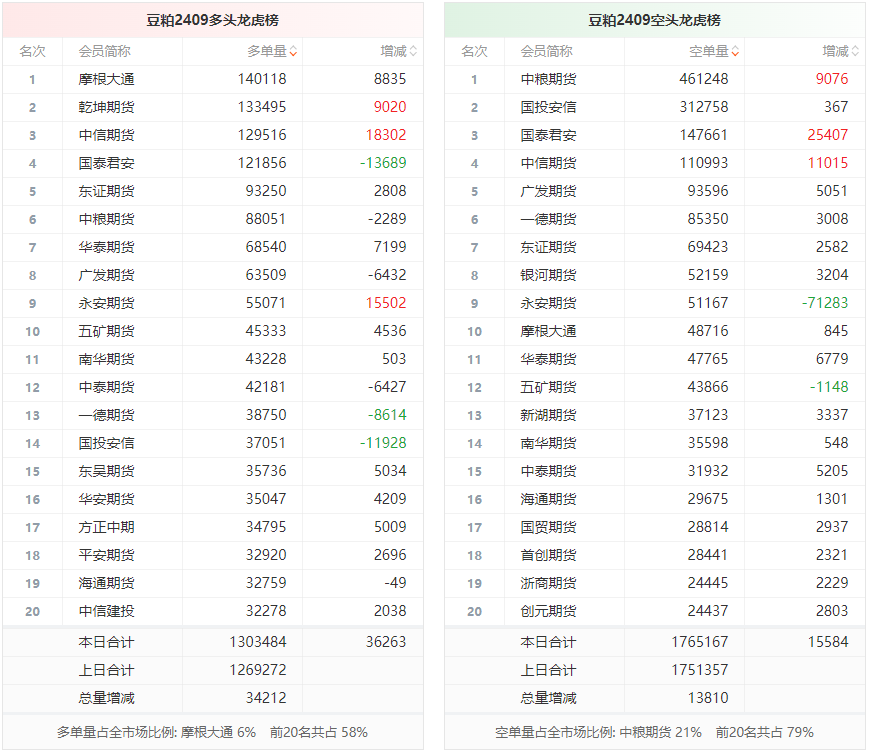The height and width of the screenshot is (752, 869).
Task: Click 会员简称 column header in 多头 table
Action: click(104, 51)
